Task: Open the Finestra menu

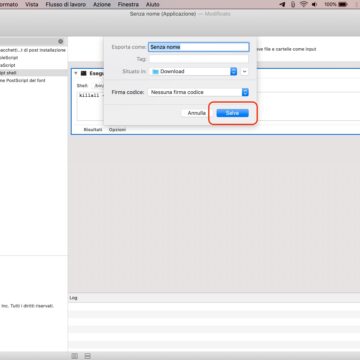Action: [128, 4]
